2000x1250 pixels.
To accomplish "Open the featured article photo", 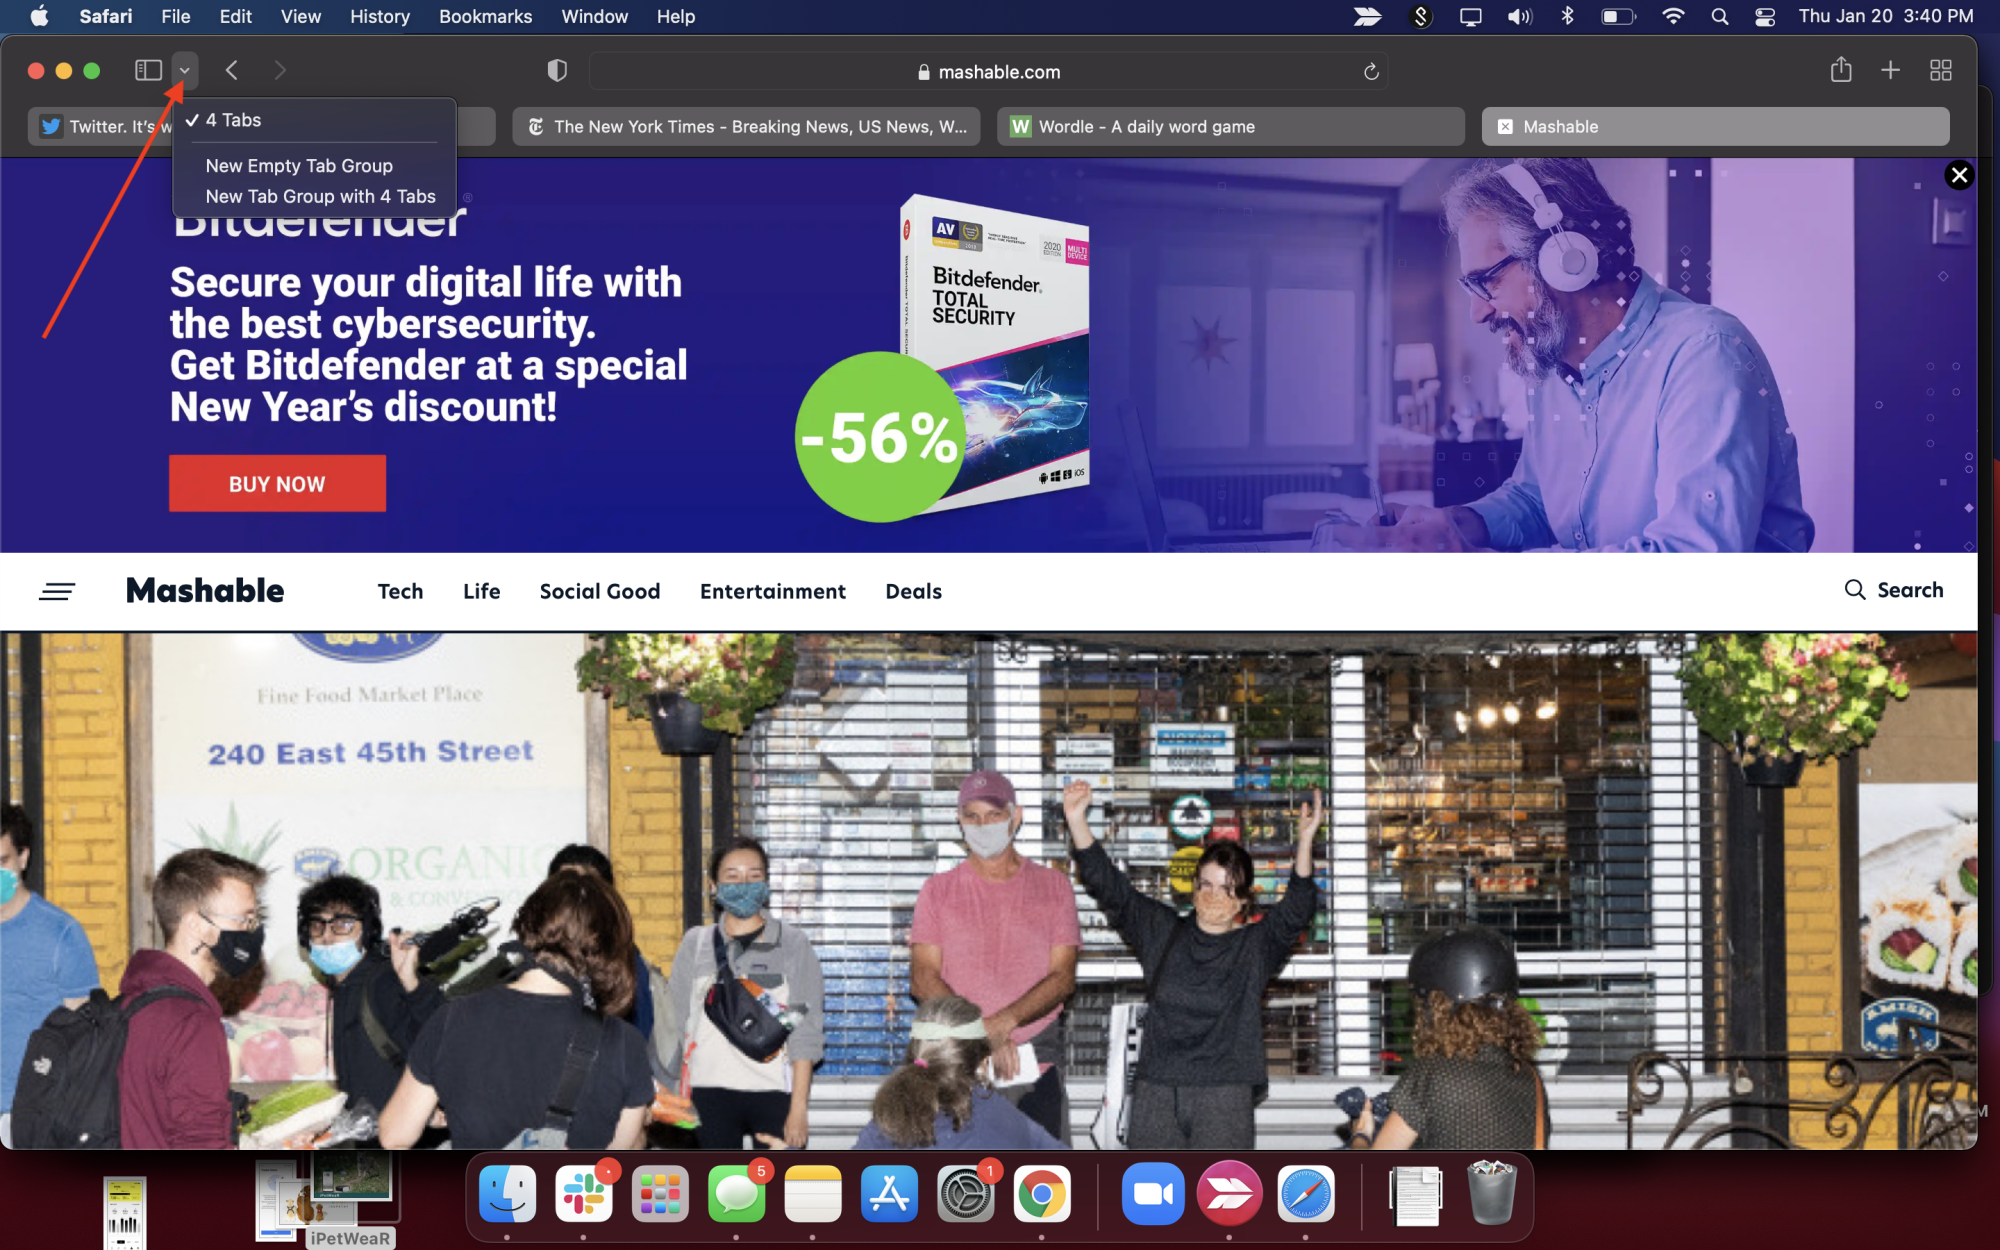I will click(988, 890).
